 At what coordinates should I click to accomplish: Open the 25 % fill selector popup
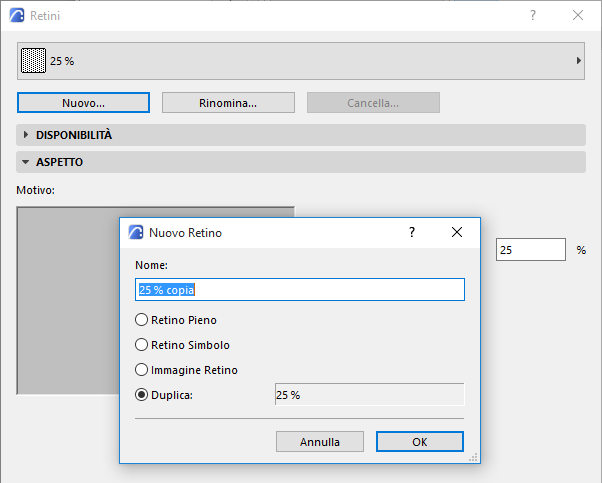click(301, 61)
